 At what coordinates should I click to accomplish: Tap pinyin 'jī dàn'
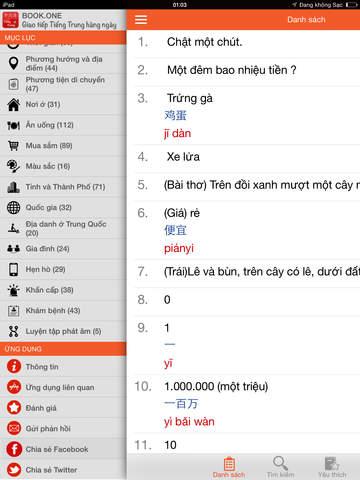(177, 133)
